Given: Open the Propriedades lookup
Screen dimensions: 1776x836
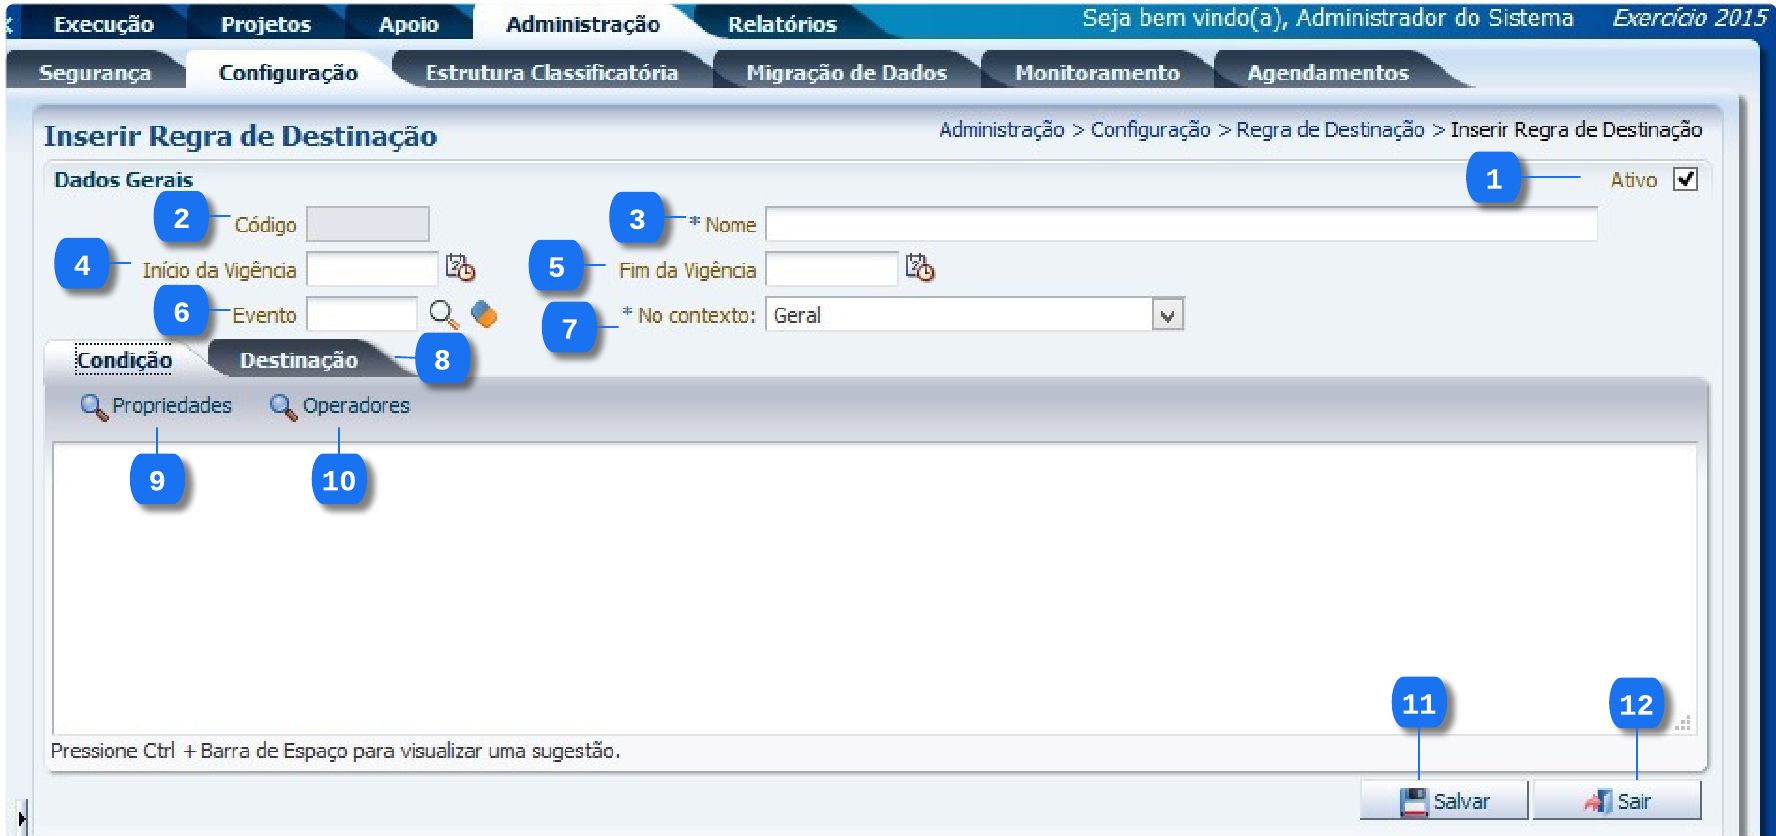Looking at the screenshot, I should pos(156,406).
